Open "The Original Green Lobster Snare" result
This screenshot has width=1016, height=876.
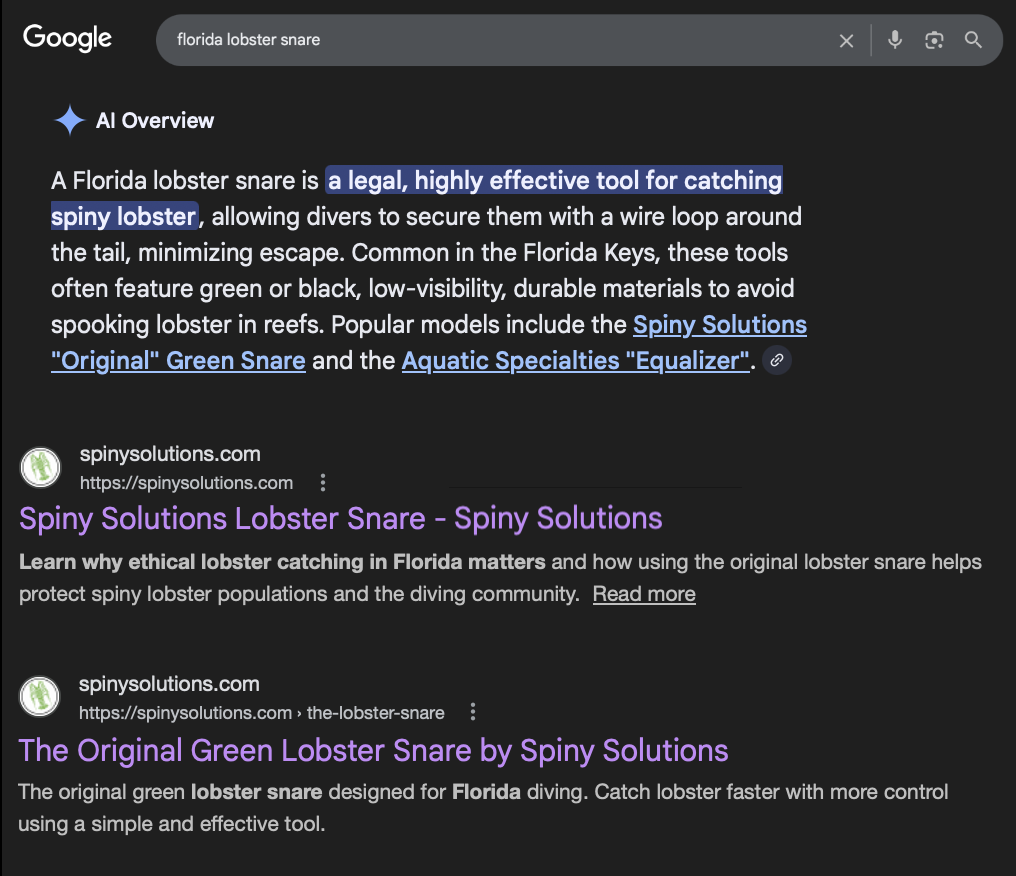click(373, 750)
